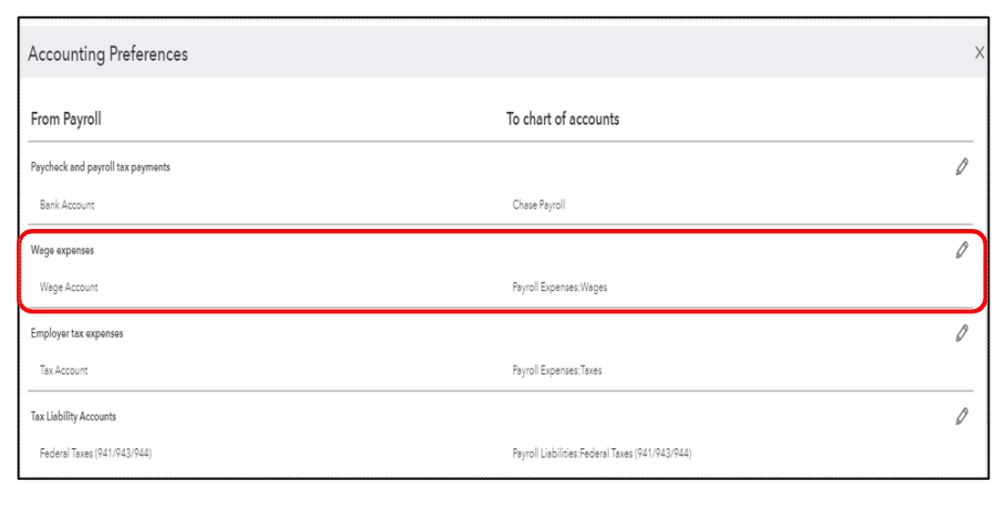Open Tax Liability Accounts edit pencil
Screen dimensions: 999x516
[x=962, y=417]
